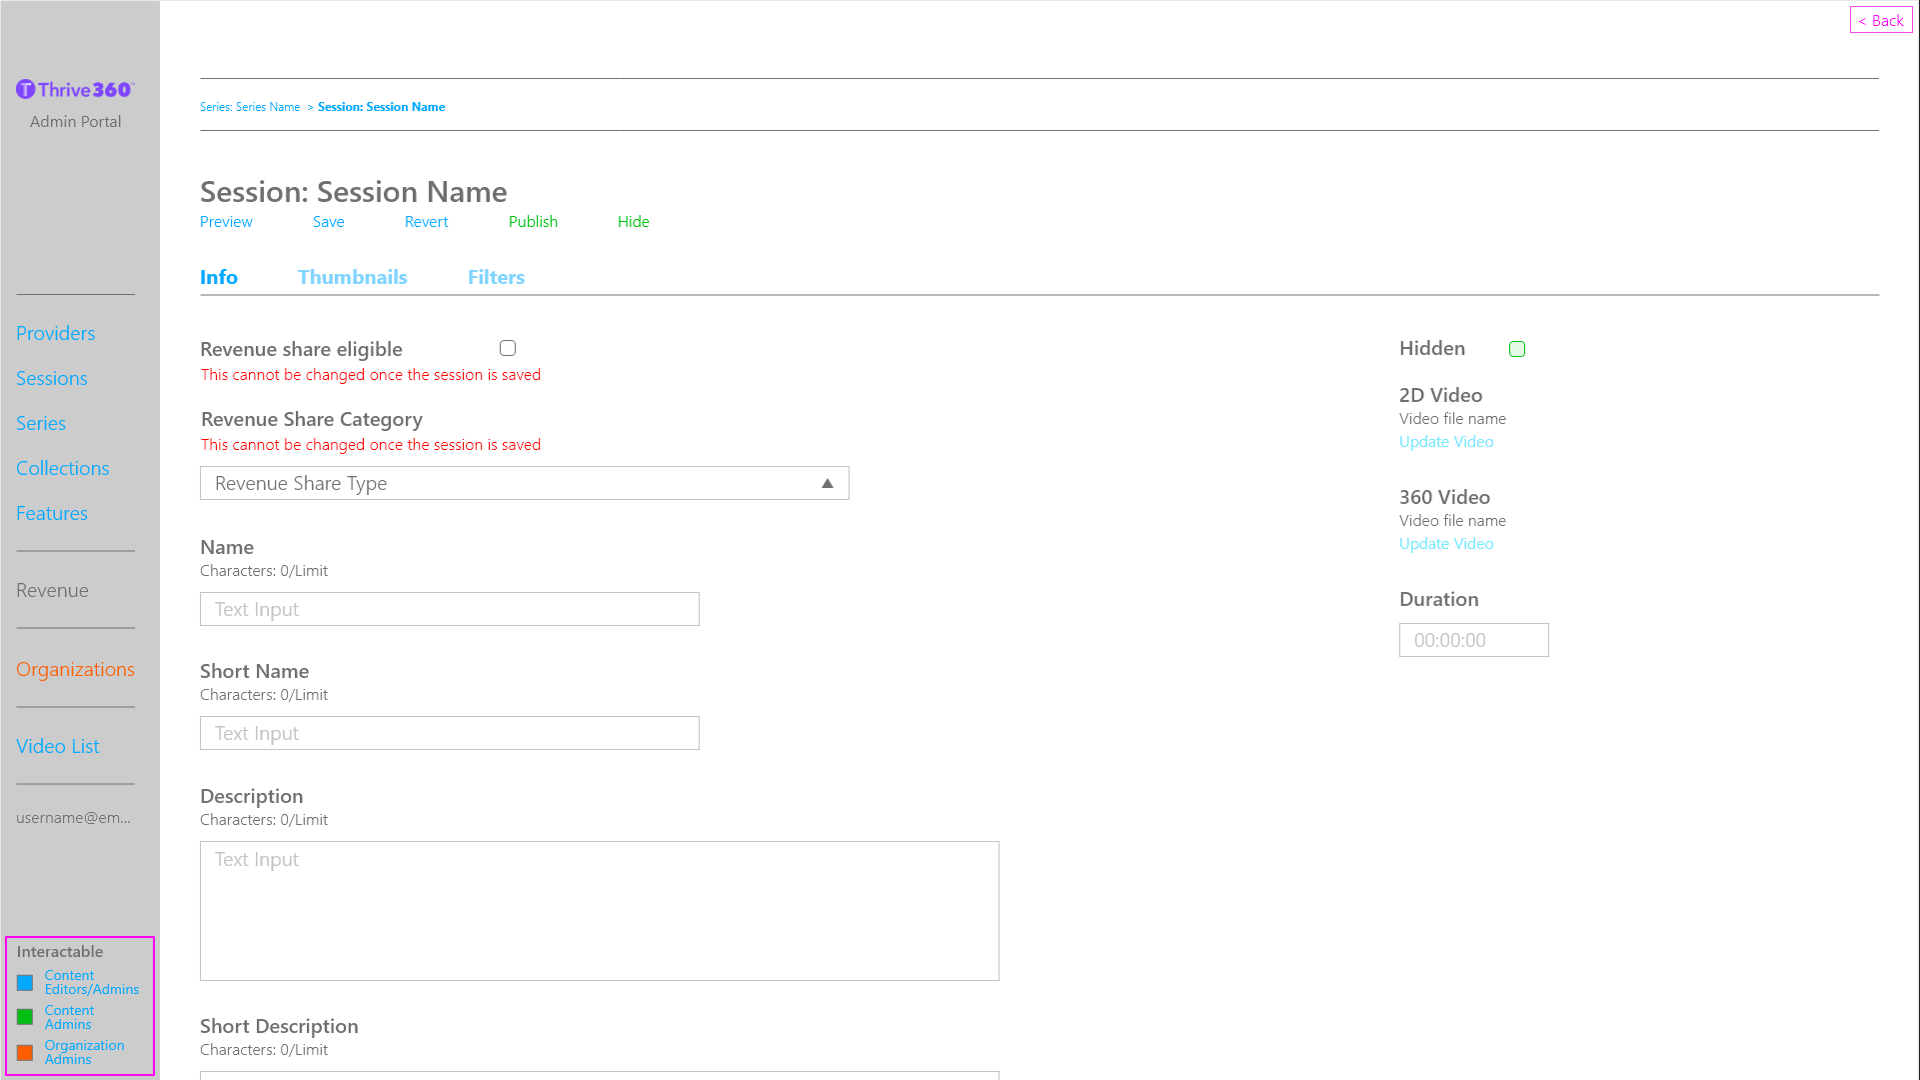Click the green Content Admins legend square
This screenshot has width=1920, height=1080.
point(25,1017)
